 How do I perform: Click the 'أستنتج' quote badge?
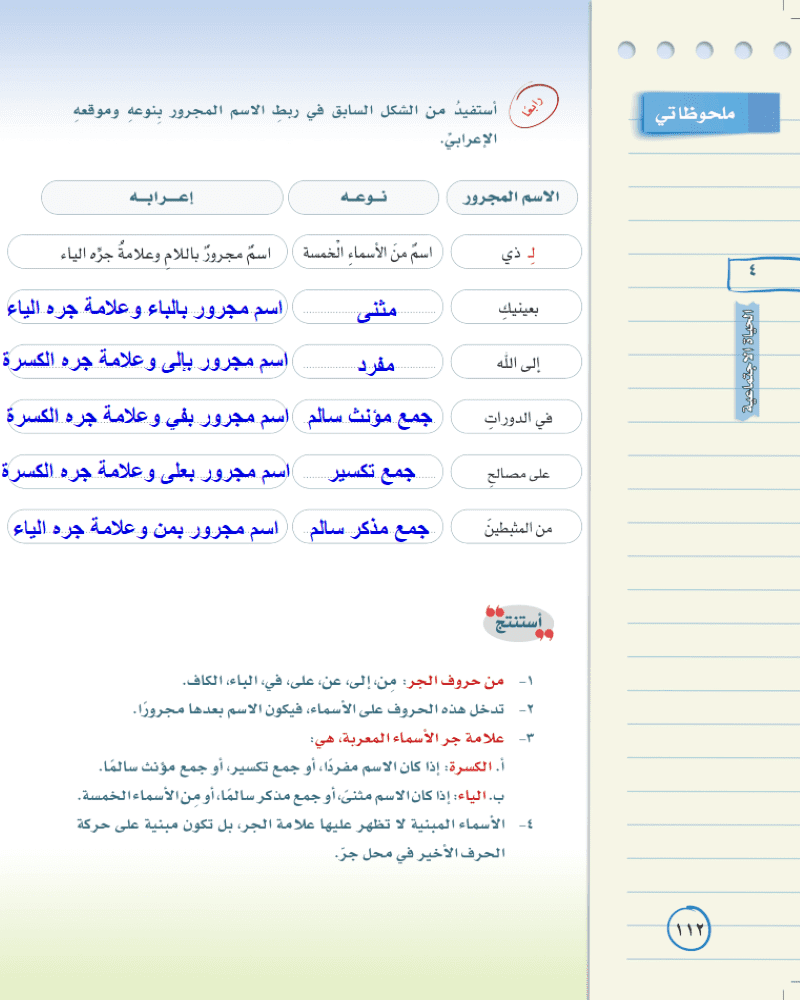click(519, 623)
